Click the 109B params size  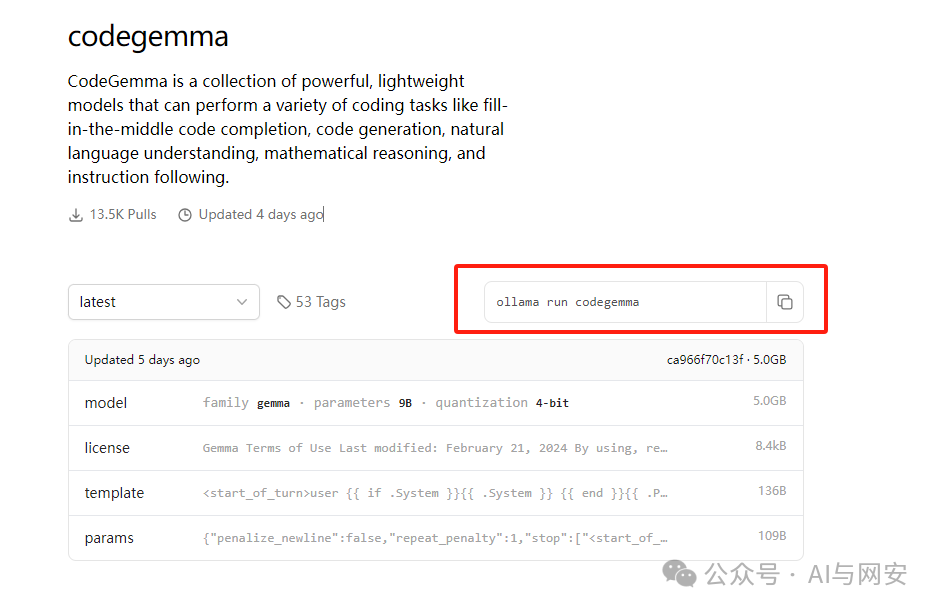[x=772, y=536]
